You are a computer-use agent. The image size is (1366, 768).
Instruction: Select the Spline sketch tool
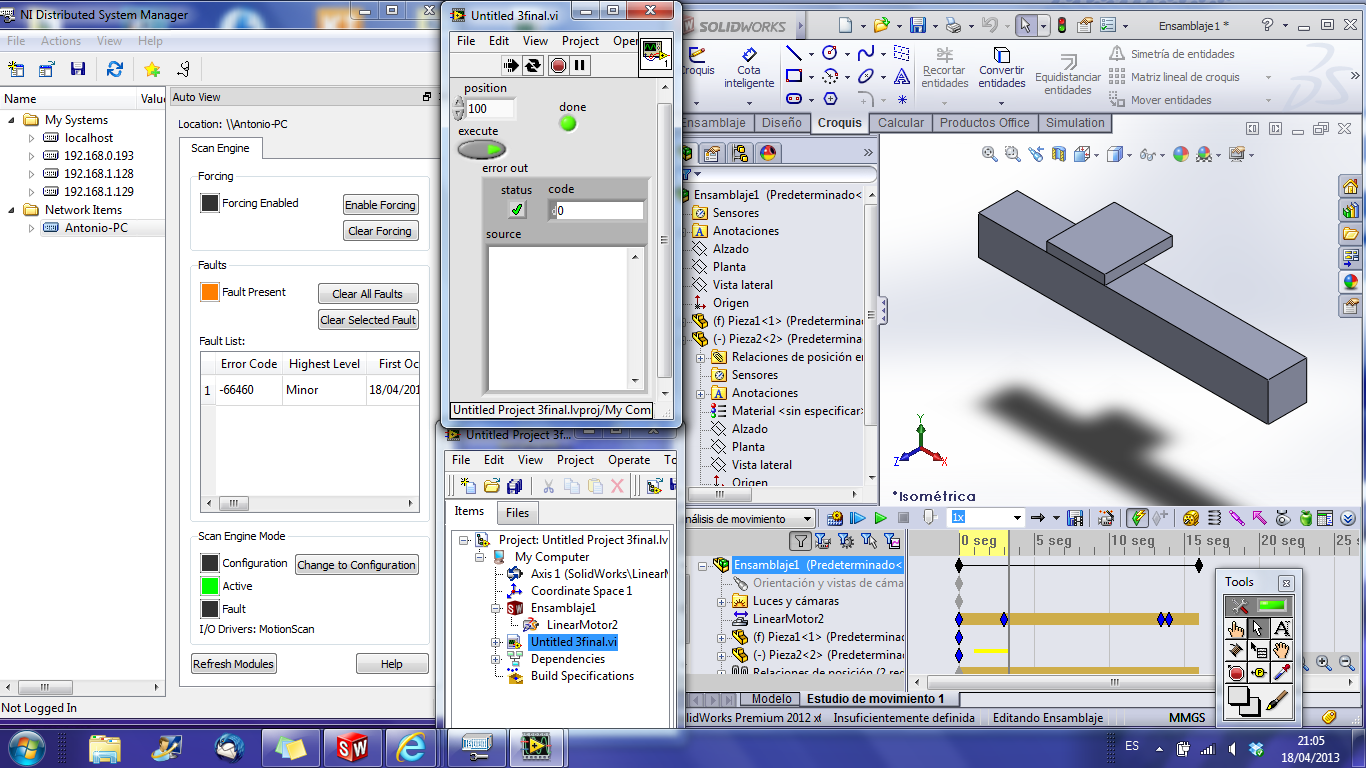866,53
